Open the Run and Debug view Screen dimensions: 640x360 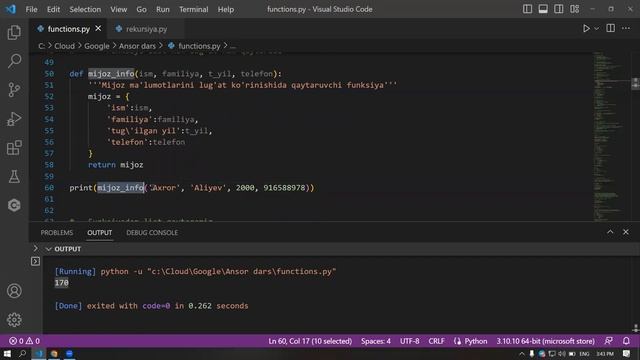tap(14, 119)
